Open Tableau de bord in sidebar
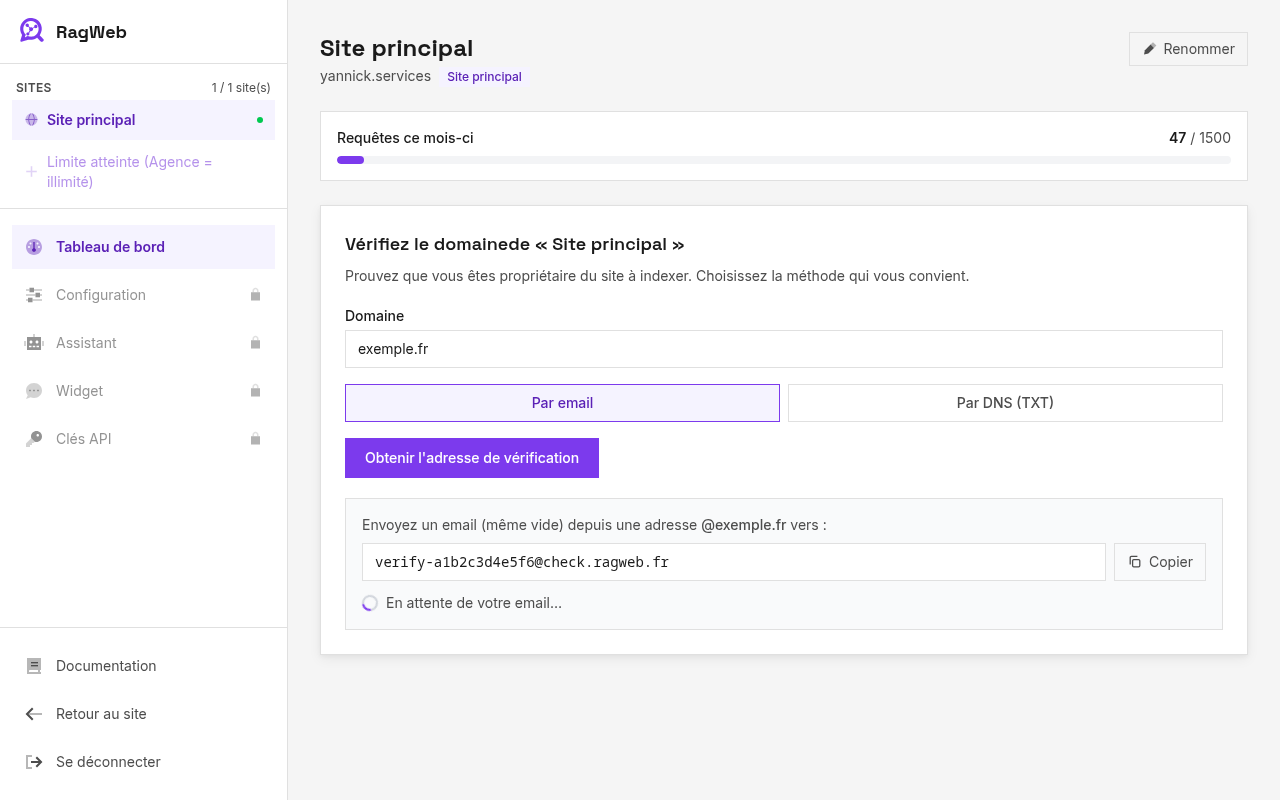Viewport: 1280px width, 800px height. point(143,247)
